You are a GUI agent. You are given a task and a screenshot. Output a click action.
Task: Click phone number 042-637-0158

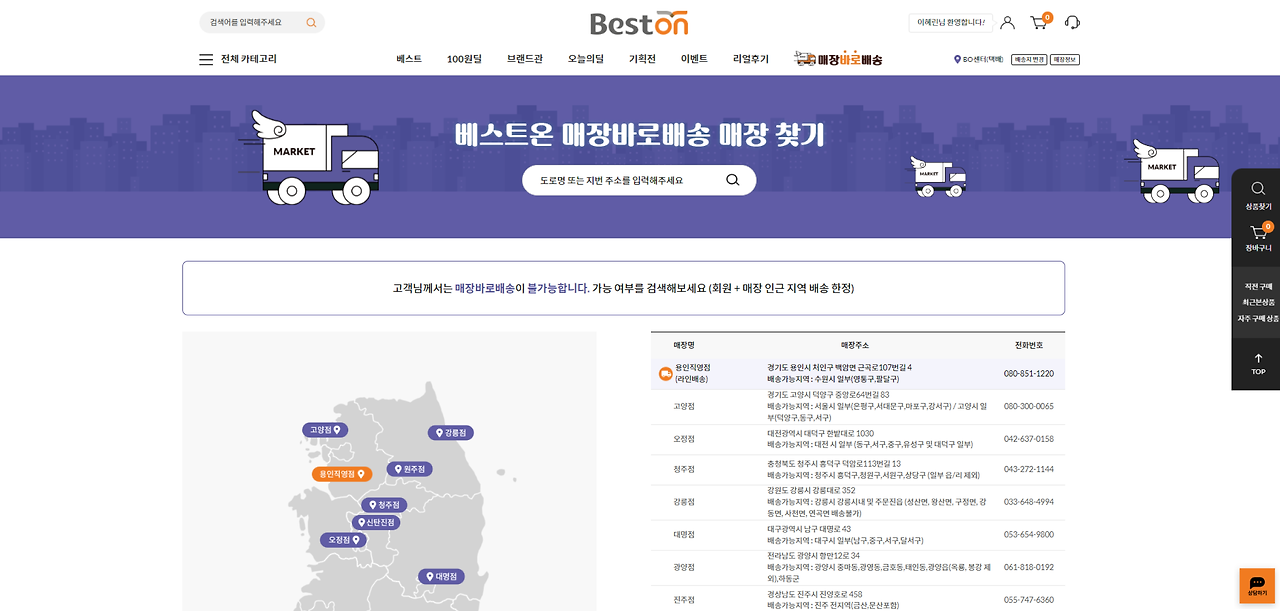pos(1029,439)
